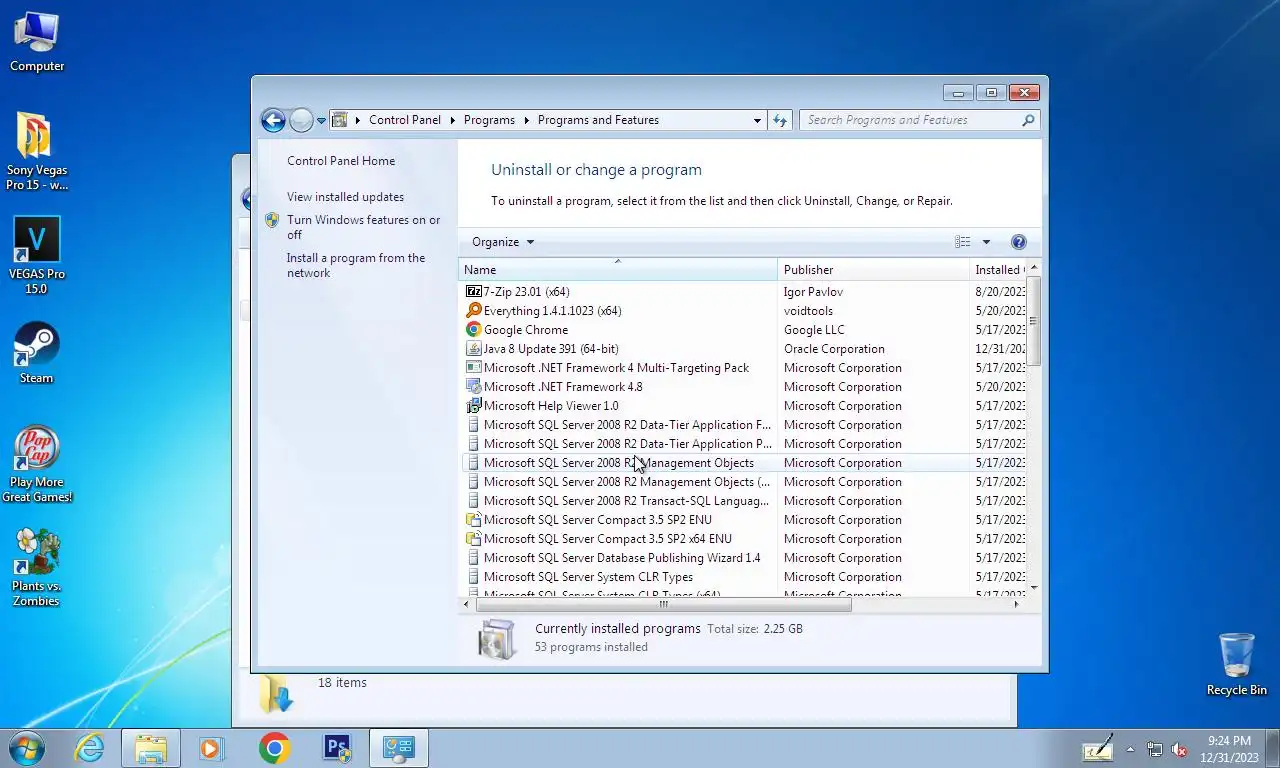Refresh the Programs and Features address bar
Screen dimensions: 1280x768
780,120
